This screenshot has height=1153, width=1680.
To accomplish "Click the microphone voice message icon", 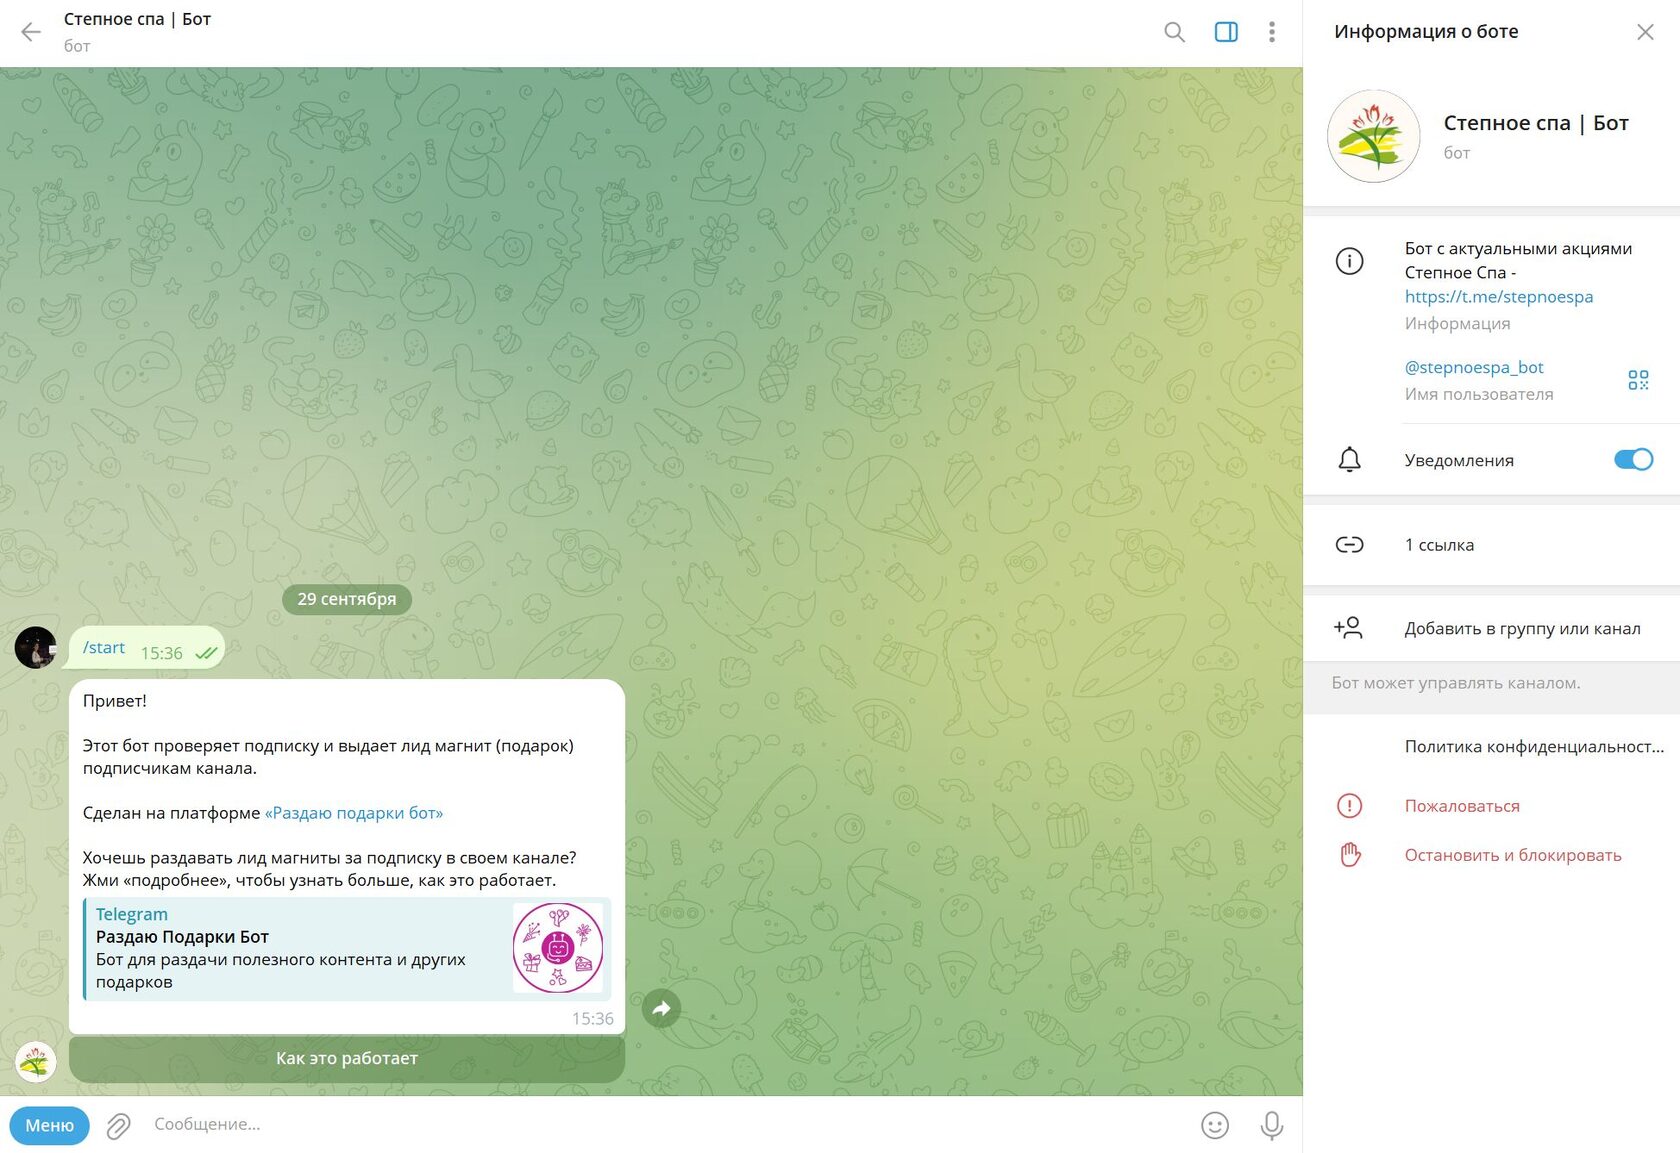I will (x=1272, y=1126).
